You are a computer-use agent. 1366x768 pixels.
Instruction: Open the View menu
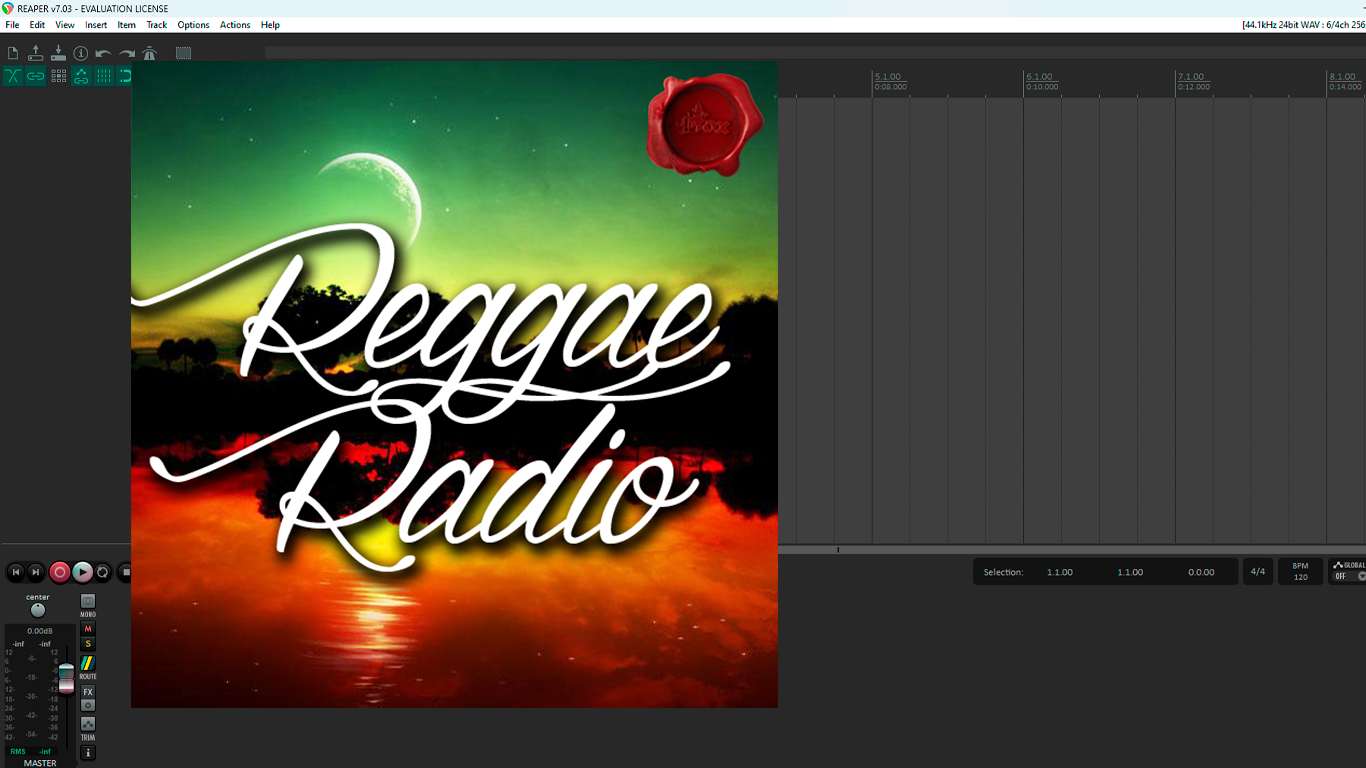pos(65,25)
